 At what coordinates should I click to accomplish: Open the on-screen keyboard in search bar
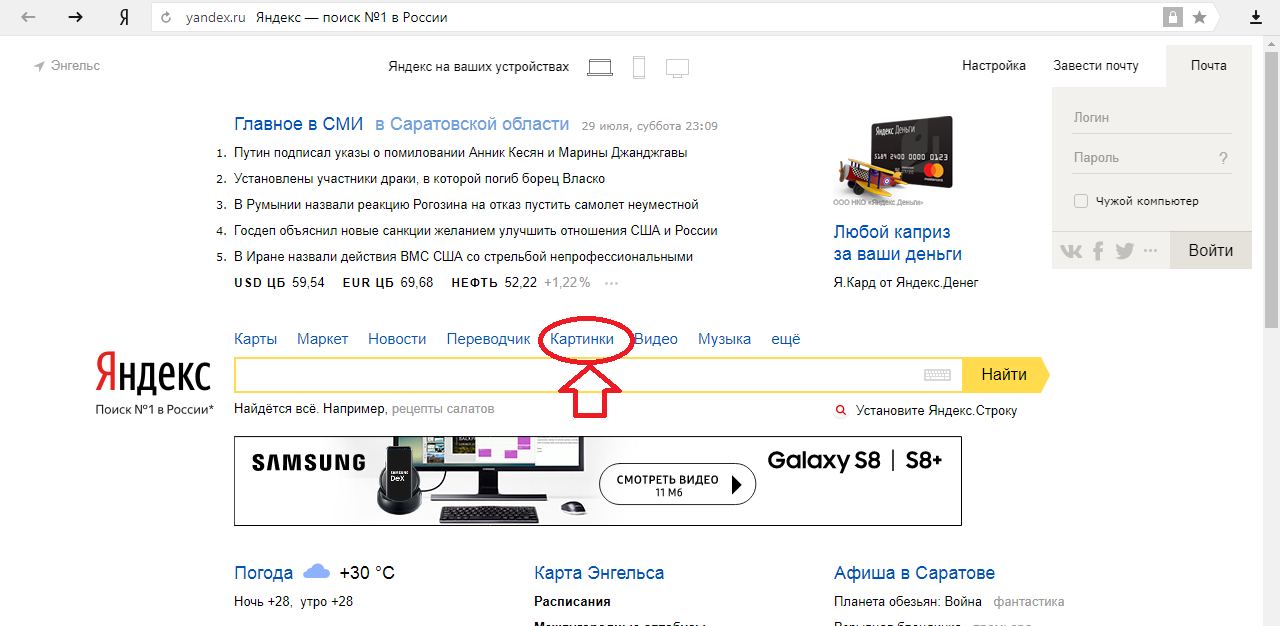[x=937, y=375]
